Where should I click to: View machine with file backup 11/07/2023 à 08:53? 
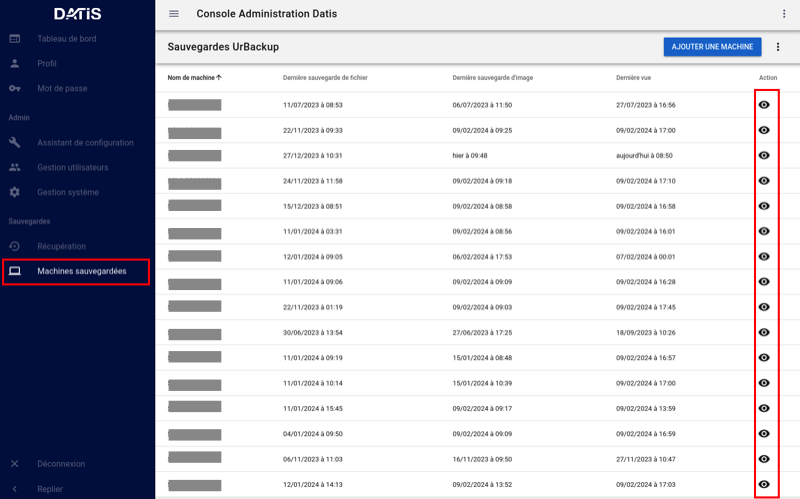[764, 105]
